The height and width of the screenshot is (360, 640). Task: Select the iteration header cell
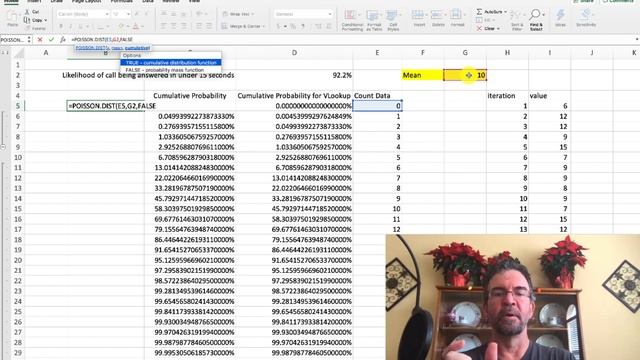507,96
